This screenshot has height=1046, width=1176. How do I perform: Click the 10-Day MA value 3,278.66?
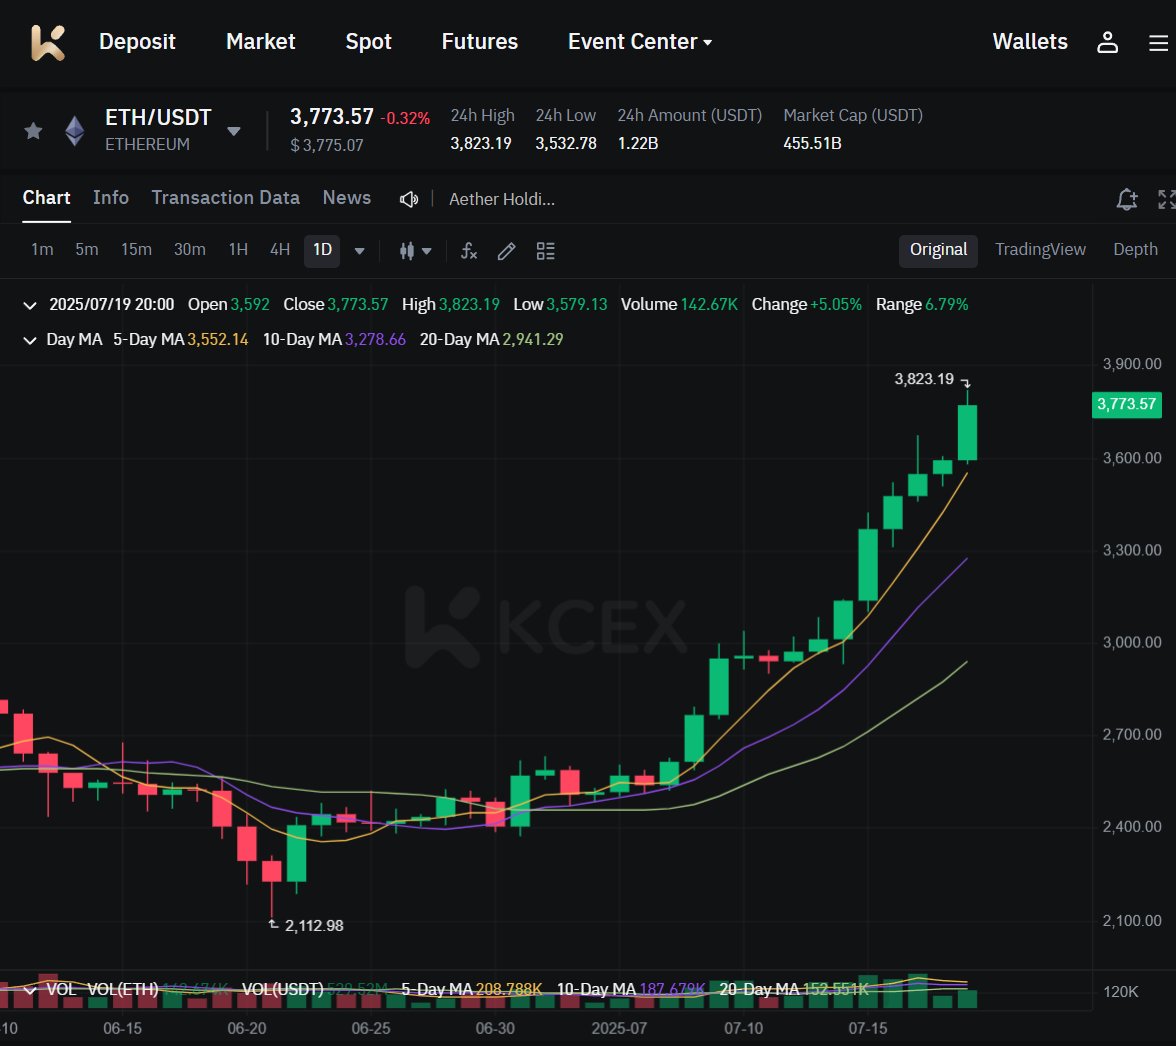coord(375,340)
